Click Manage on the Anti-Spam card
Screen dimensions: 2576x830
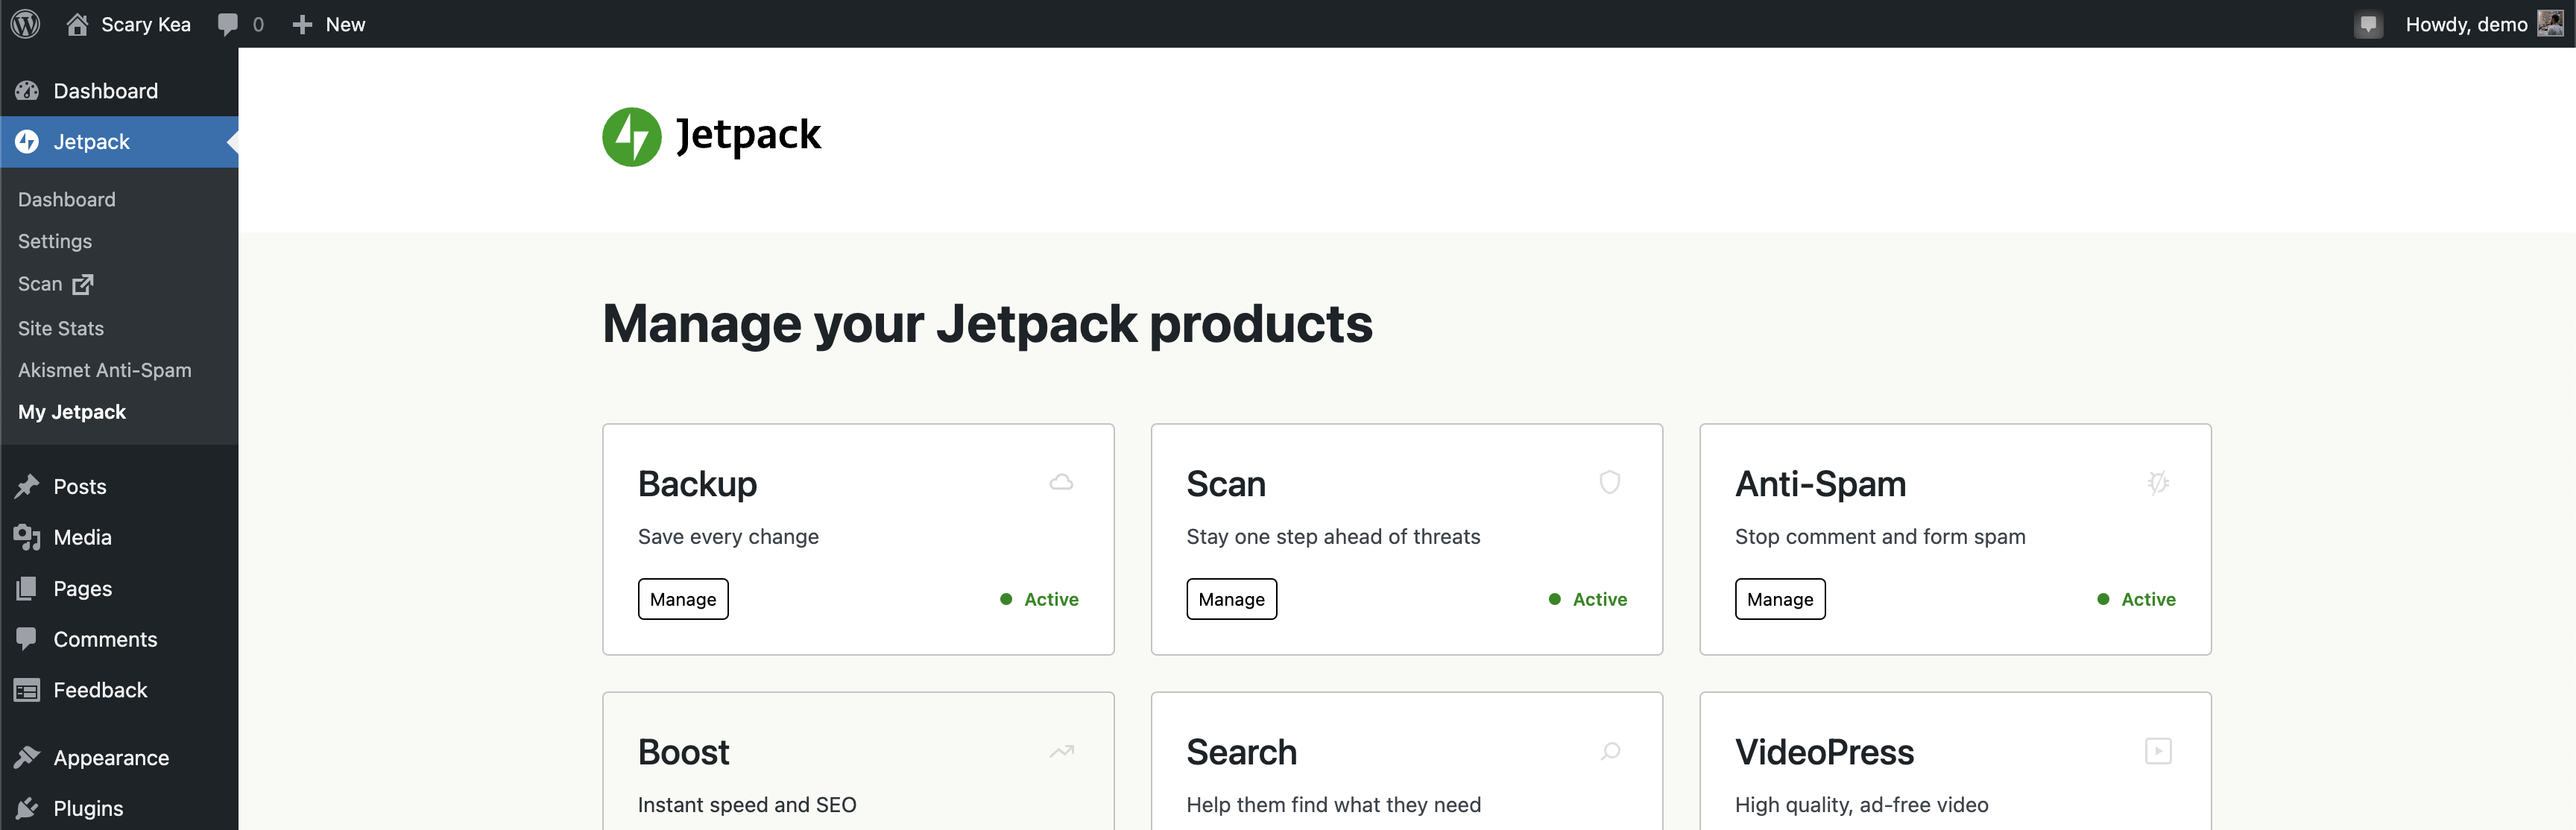[x=1780, y=599]
